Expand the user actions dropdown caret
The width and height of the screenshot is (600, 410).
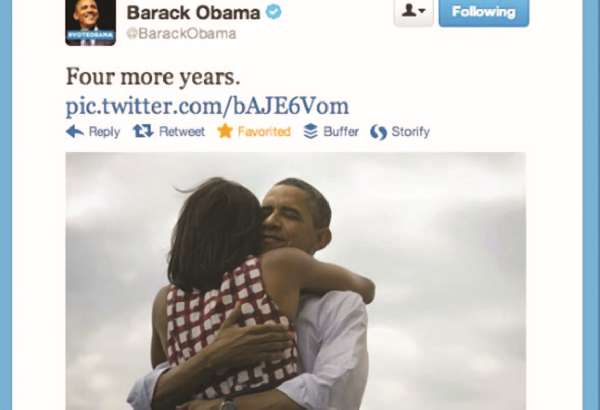[422, 11]
